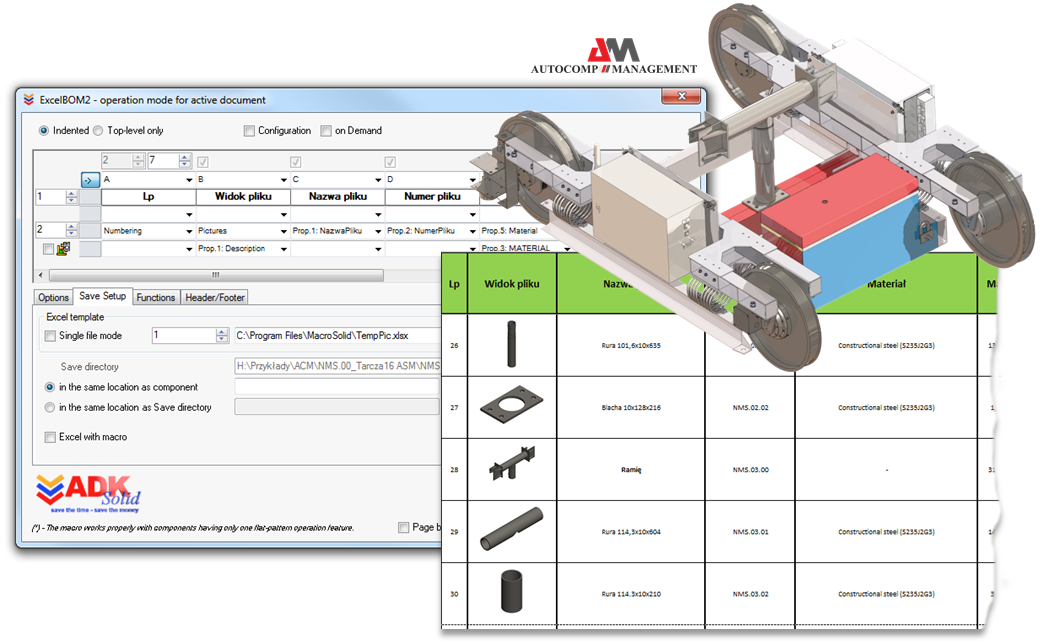Click the cell 'Rura 101,6x10x635'
Viewport: 1041px width, 644px height.
click(631, 346)
